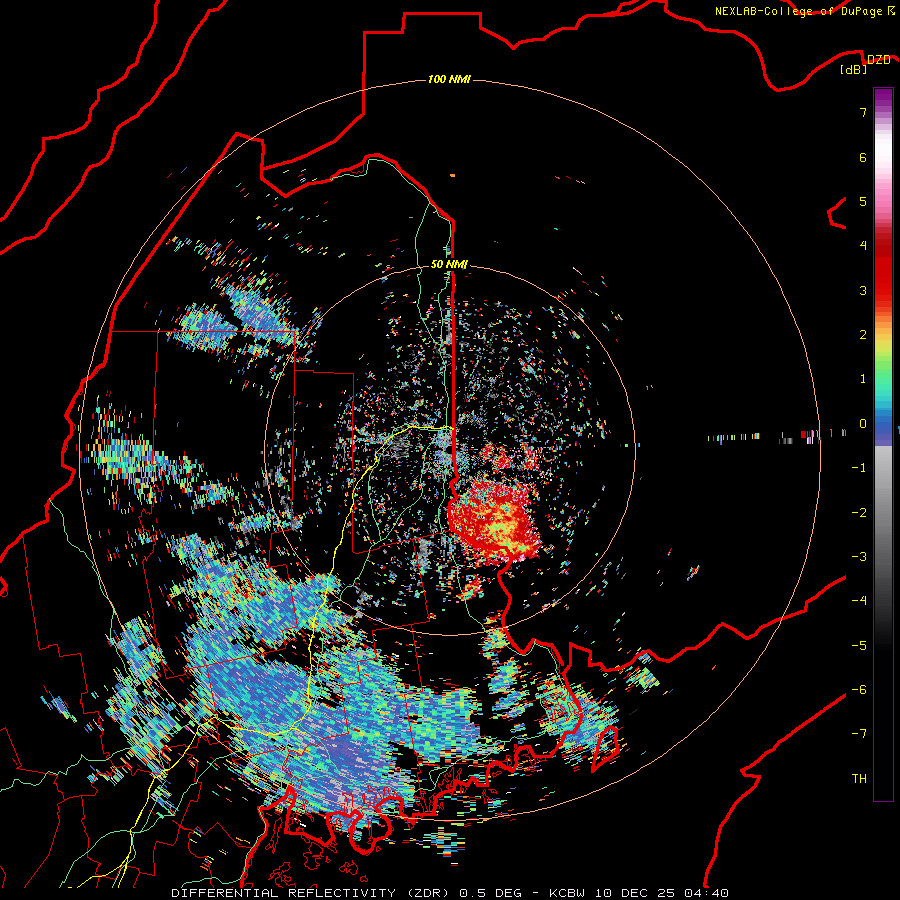900x900 pixels.
Task: Click the -7 tick label on the scale
Action: (x=859, y=734)
